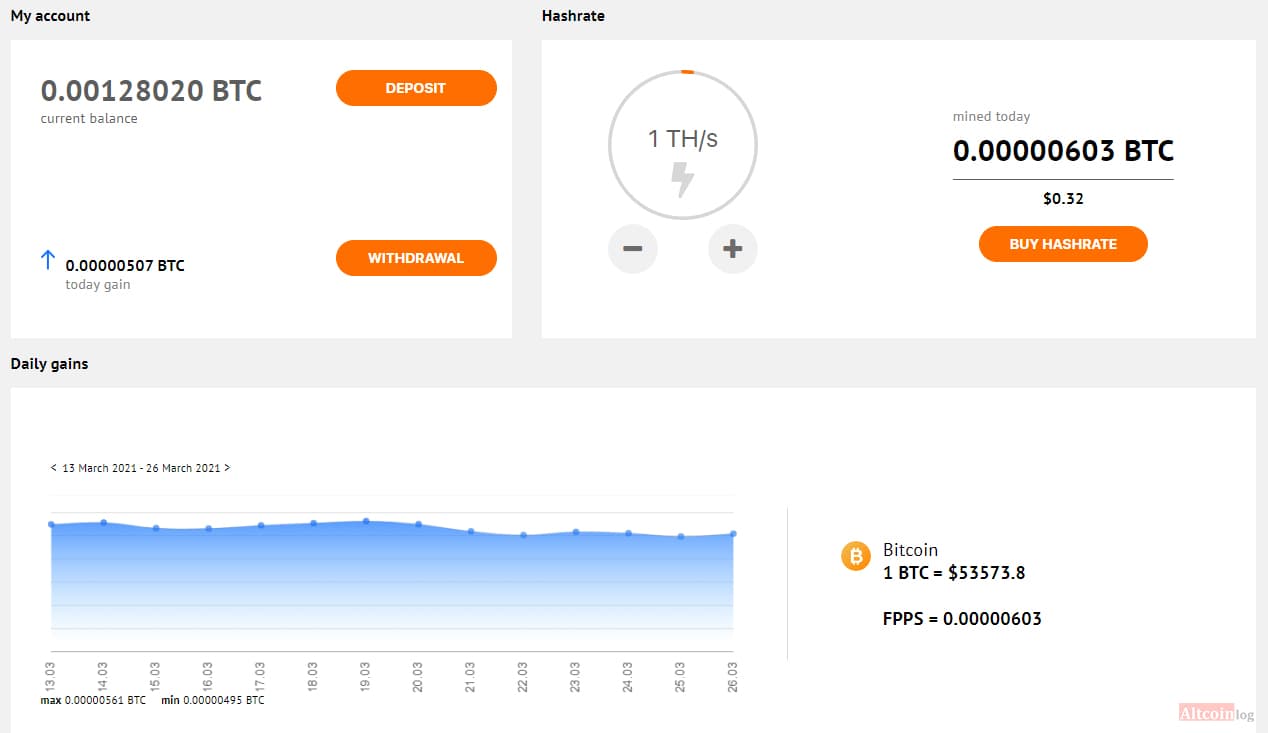Open the Deposit page

click(416, 88)
